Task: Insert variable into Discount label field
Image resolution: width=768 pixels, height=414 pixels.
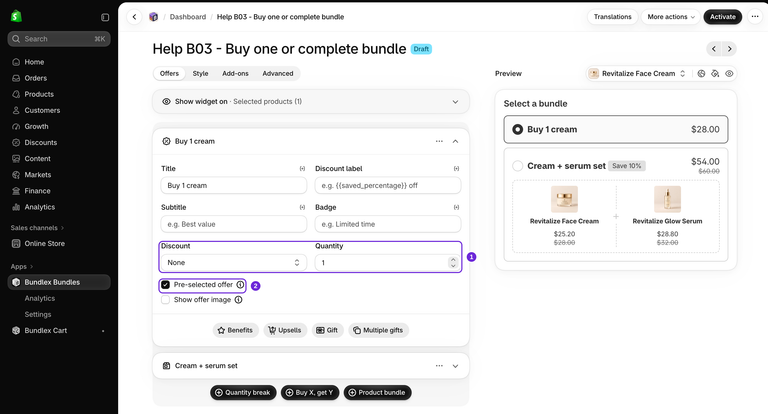Action: [456, 169]
